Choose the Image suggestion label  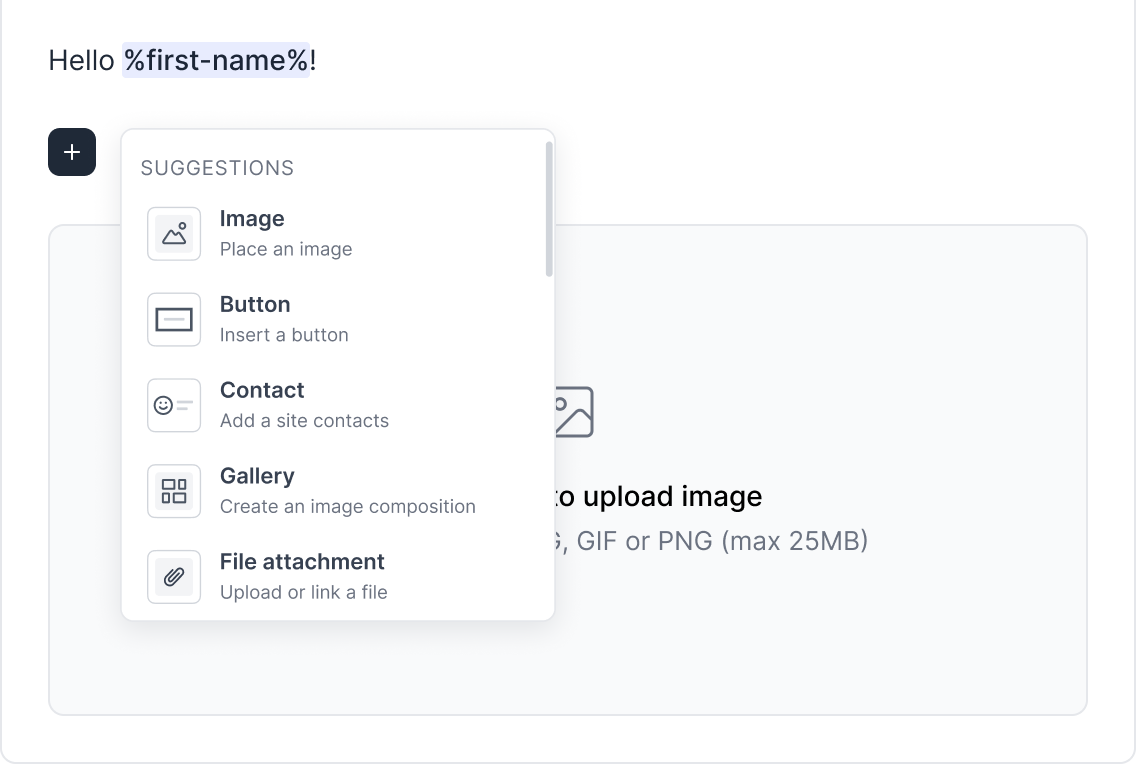point(252,219)
